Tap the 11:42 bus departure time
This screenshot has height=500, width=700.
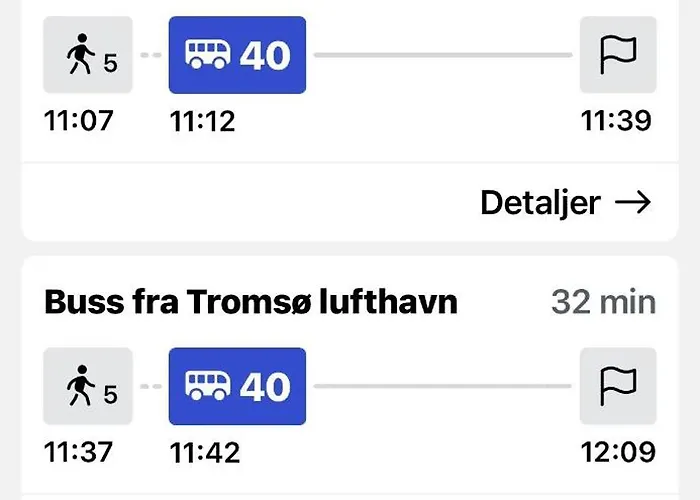(x=205, y=452)
